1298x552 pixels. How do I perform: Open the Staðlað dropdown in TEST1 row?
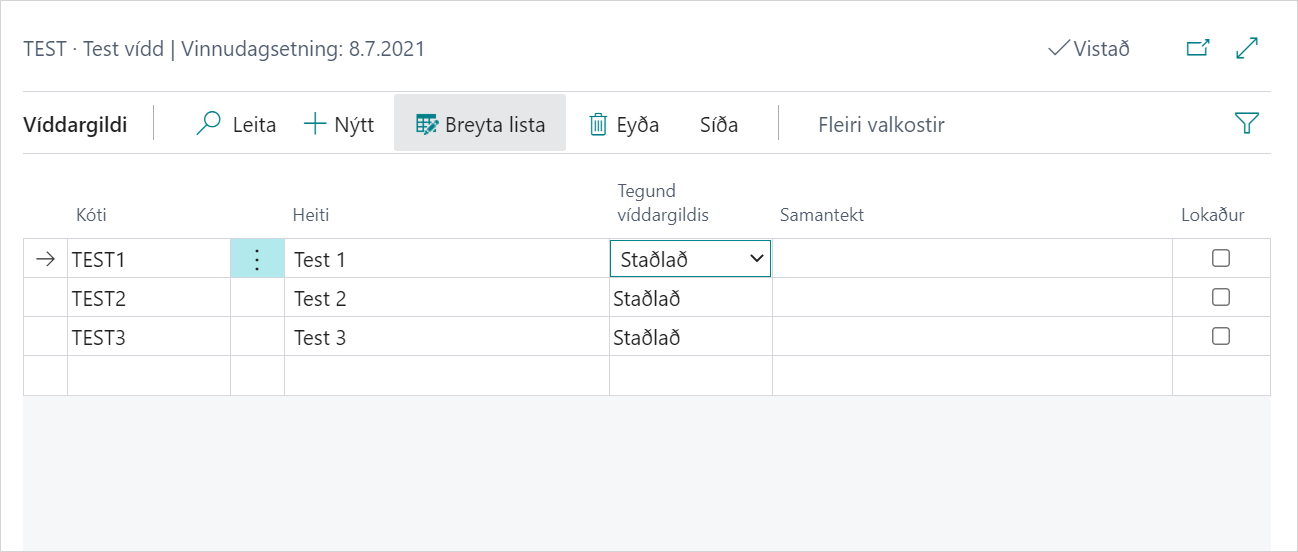click(x=754, y=259)
